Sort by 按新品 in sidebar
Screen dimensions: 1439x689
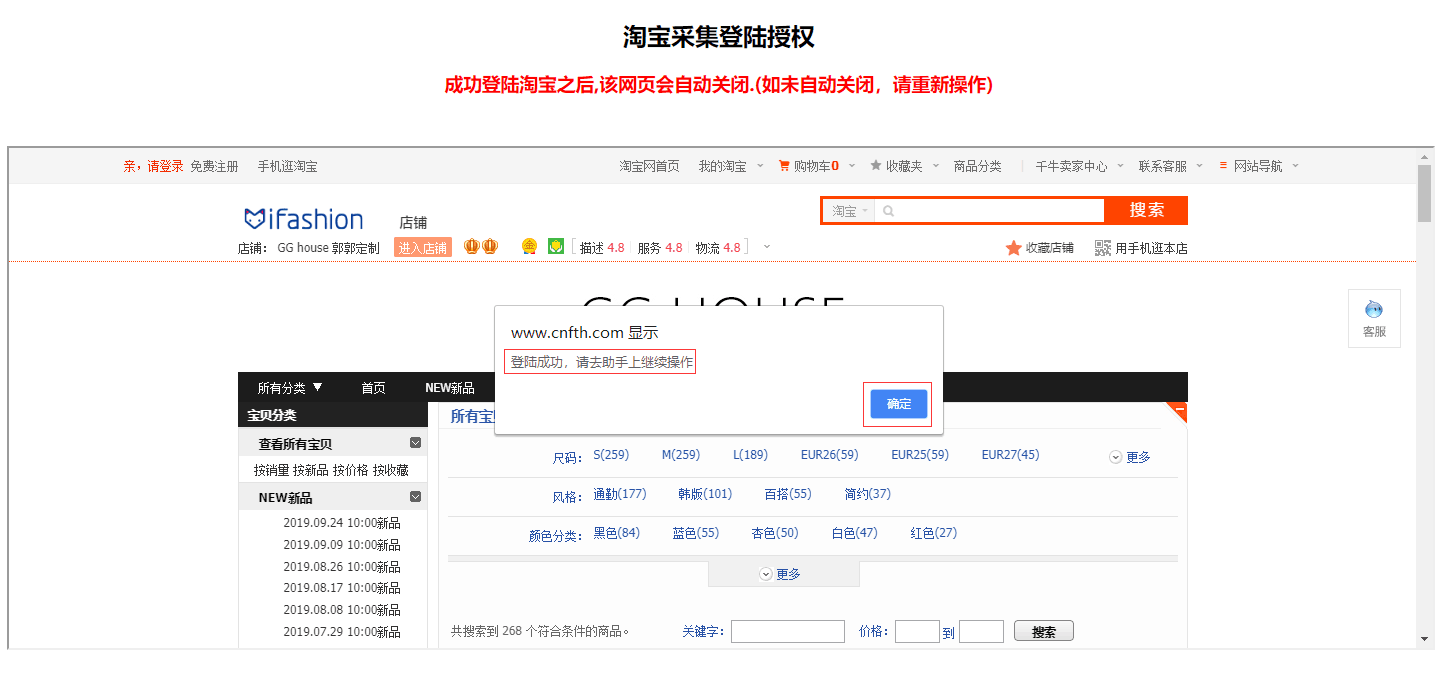tap(311, 470)
